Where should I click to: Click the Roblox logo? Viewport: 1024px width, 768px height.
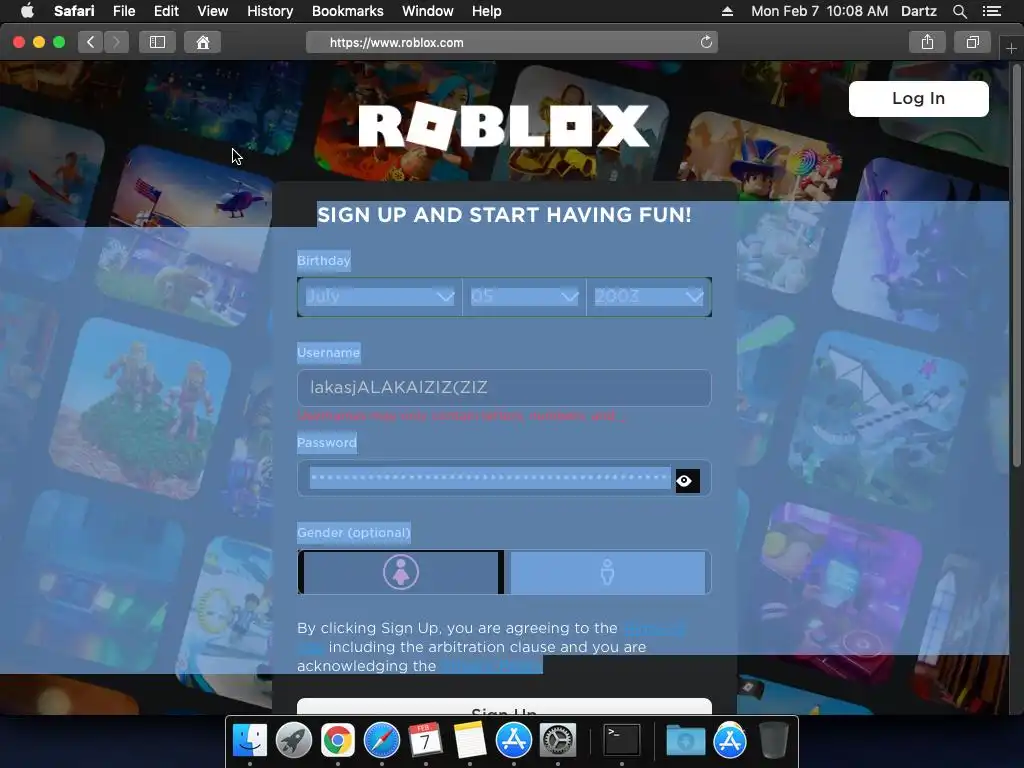[504, 126]
